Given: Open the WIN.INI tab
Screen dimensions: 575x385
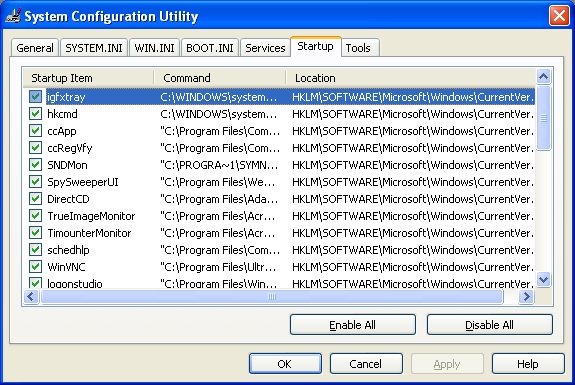Looking at the screenshot, I should click(154, 48).
